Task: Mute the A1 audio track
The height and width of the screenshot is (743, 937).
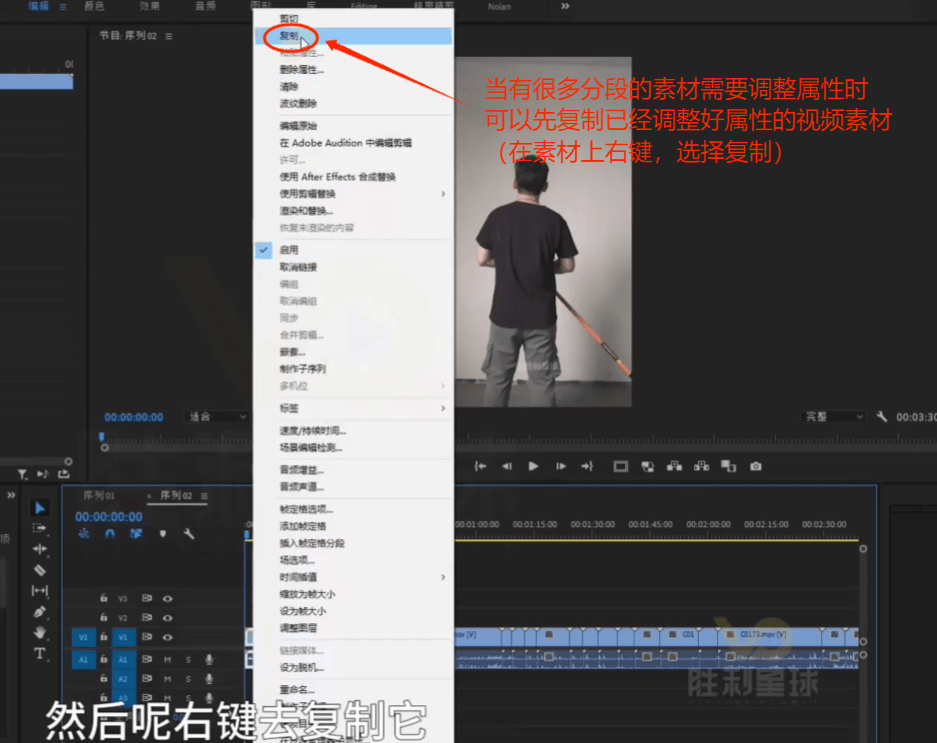Action: (168, 659)
